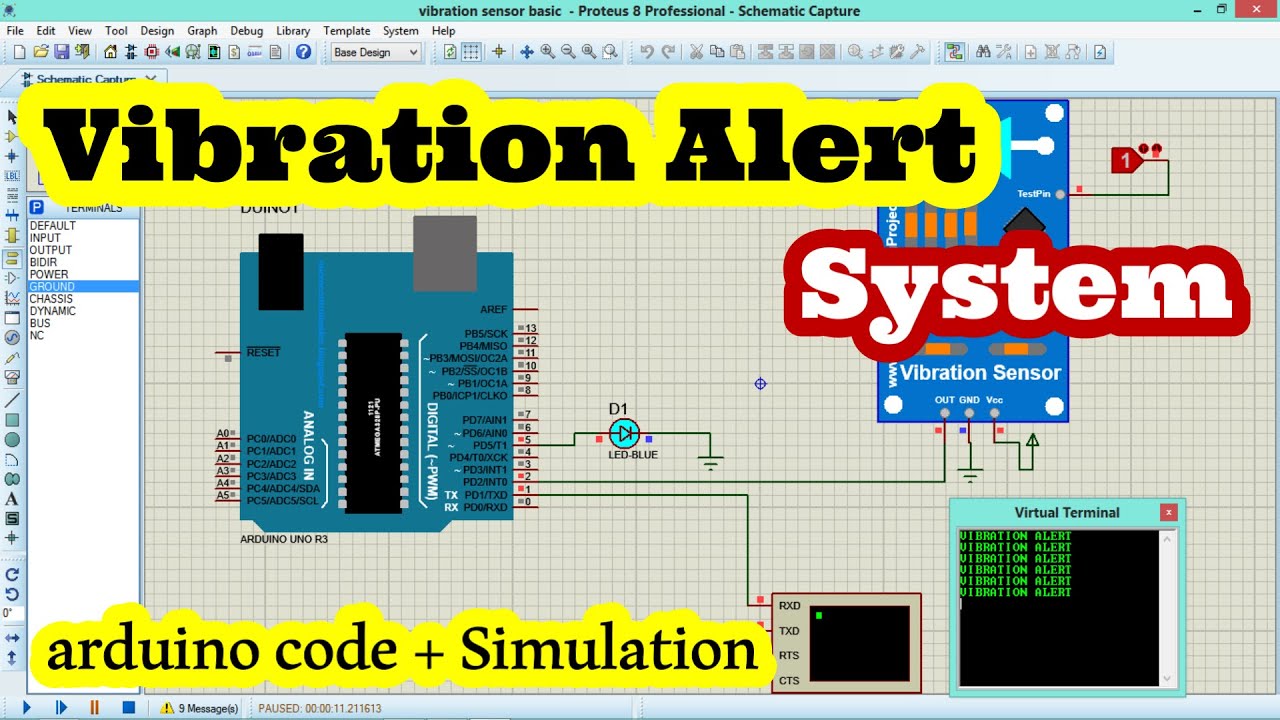Pause the running simulation
Image resolution: width=1280 pixels, height=720 pixels.
point(95,707)
